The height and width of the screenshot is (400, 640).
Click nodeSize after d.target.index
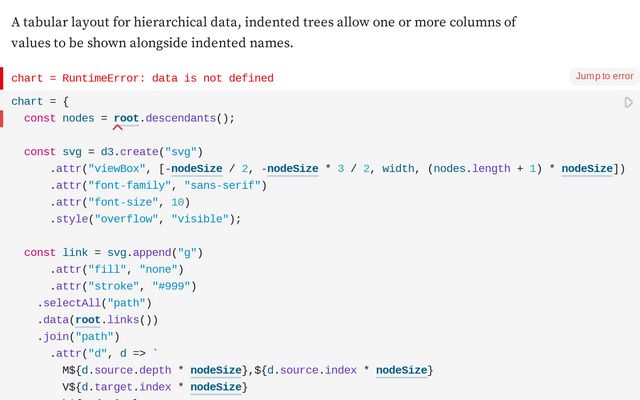216,387
